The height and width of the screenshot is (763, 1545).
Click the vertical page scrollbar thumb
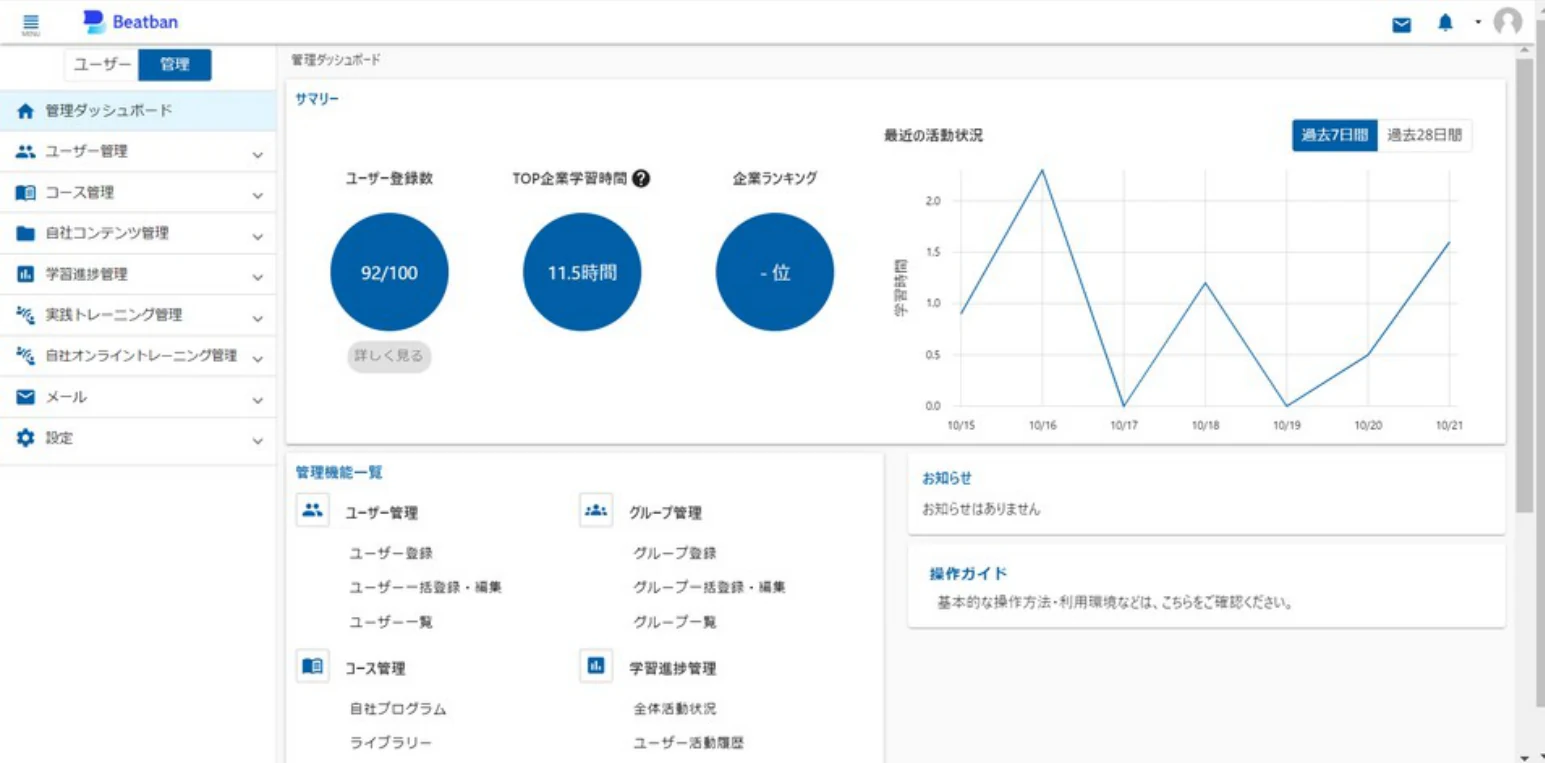point(1524,285)
